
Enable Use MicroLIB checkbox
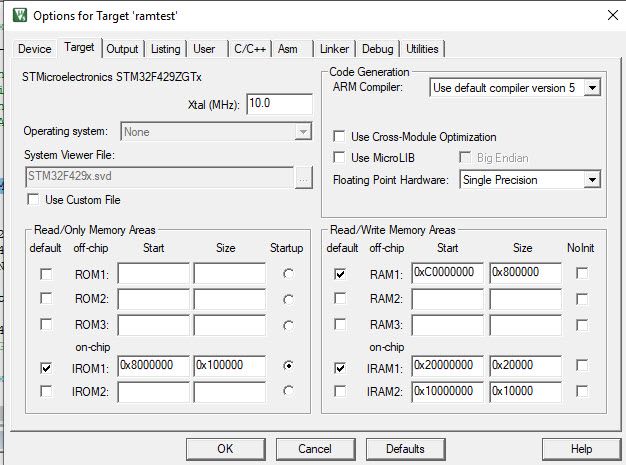click(339, 157)
